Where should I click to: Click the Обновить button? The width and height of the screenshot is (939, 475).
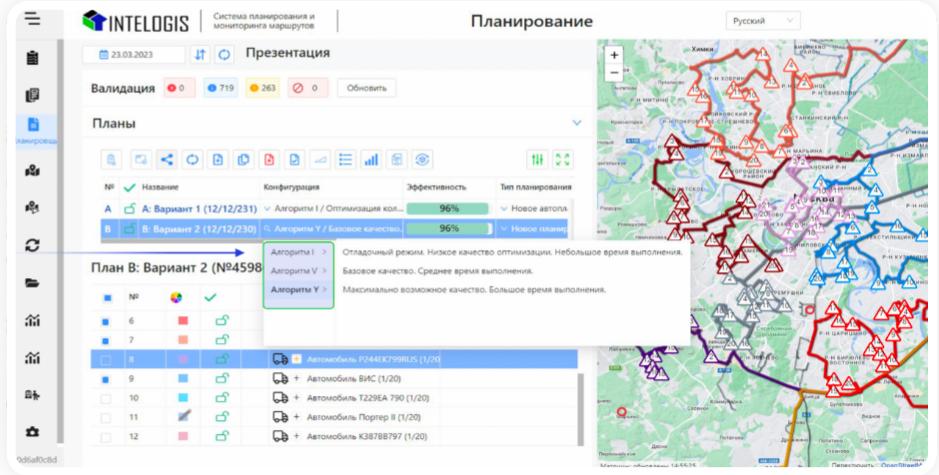pos(366,88)
